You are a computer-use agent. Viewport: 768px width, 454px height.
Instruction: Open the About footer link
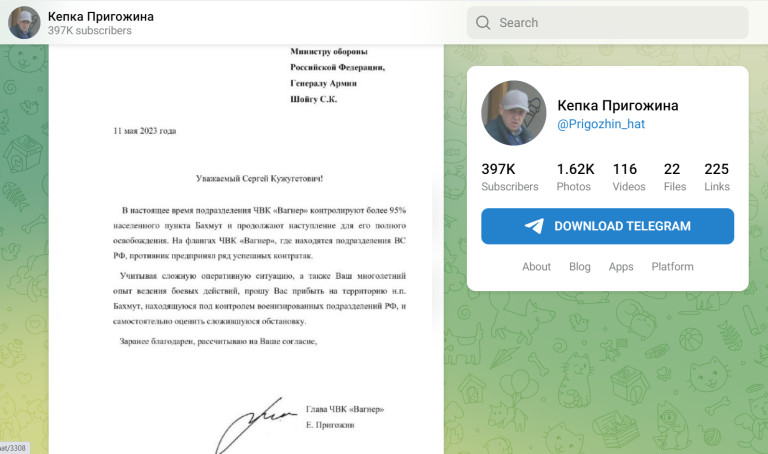click(x=536, y=266)
